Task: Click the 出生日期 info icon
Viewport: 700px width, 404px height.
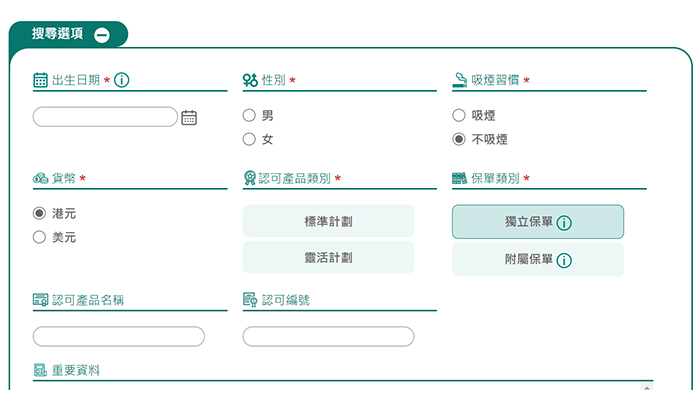Action: coord(121,80)
